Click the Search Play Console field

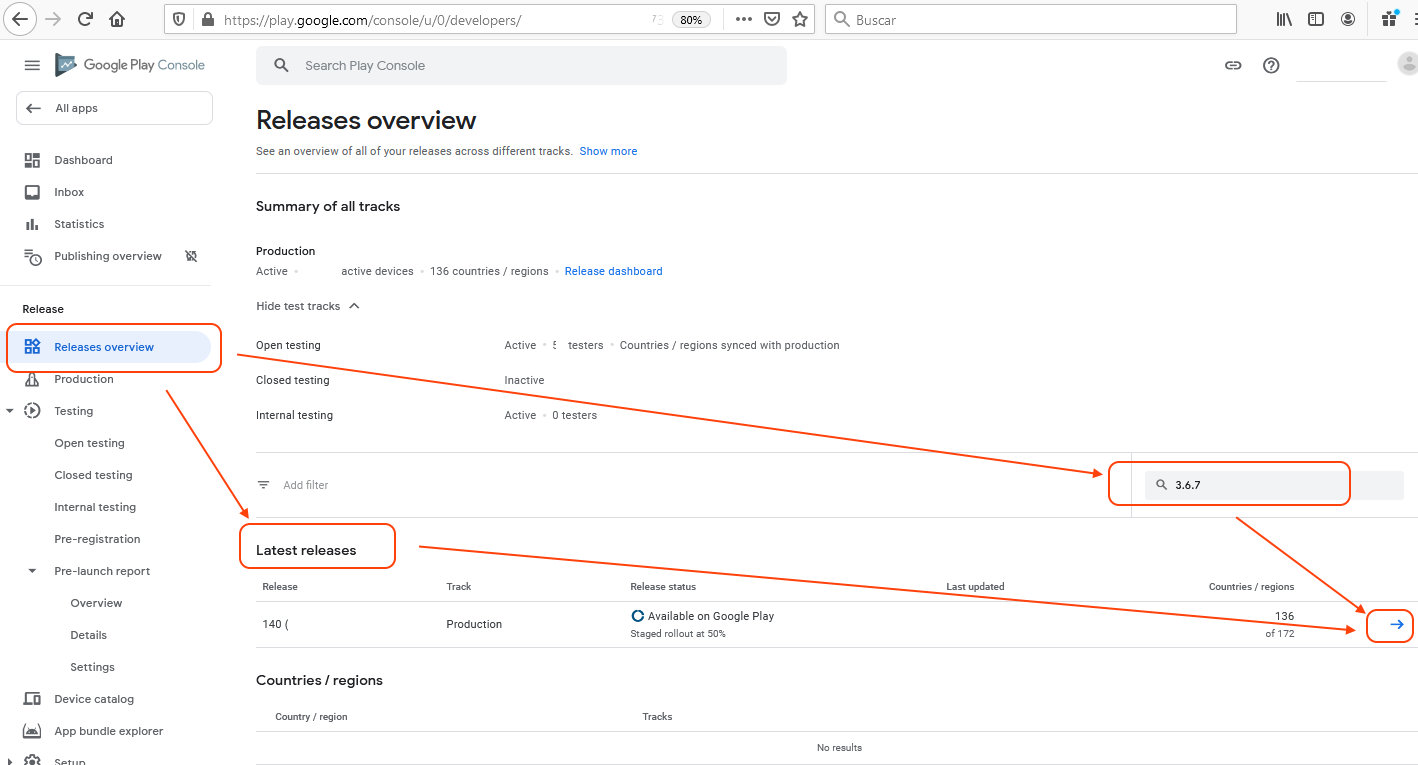[521, 65]
